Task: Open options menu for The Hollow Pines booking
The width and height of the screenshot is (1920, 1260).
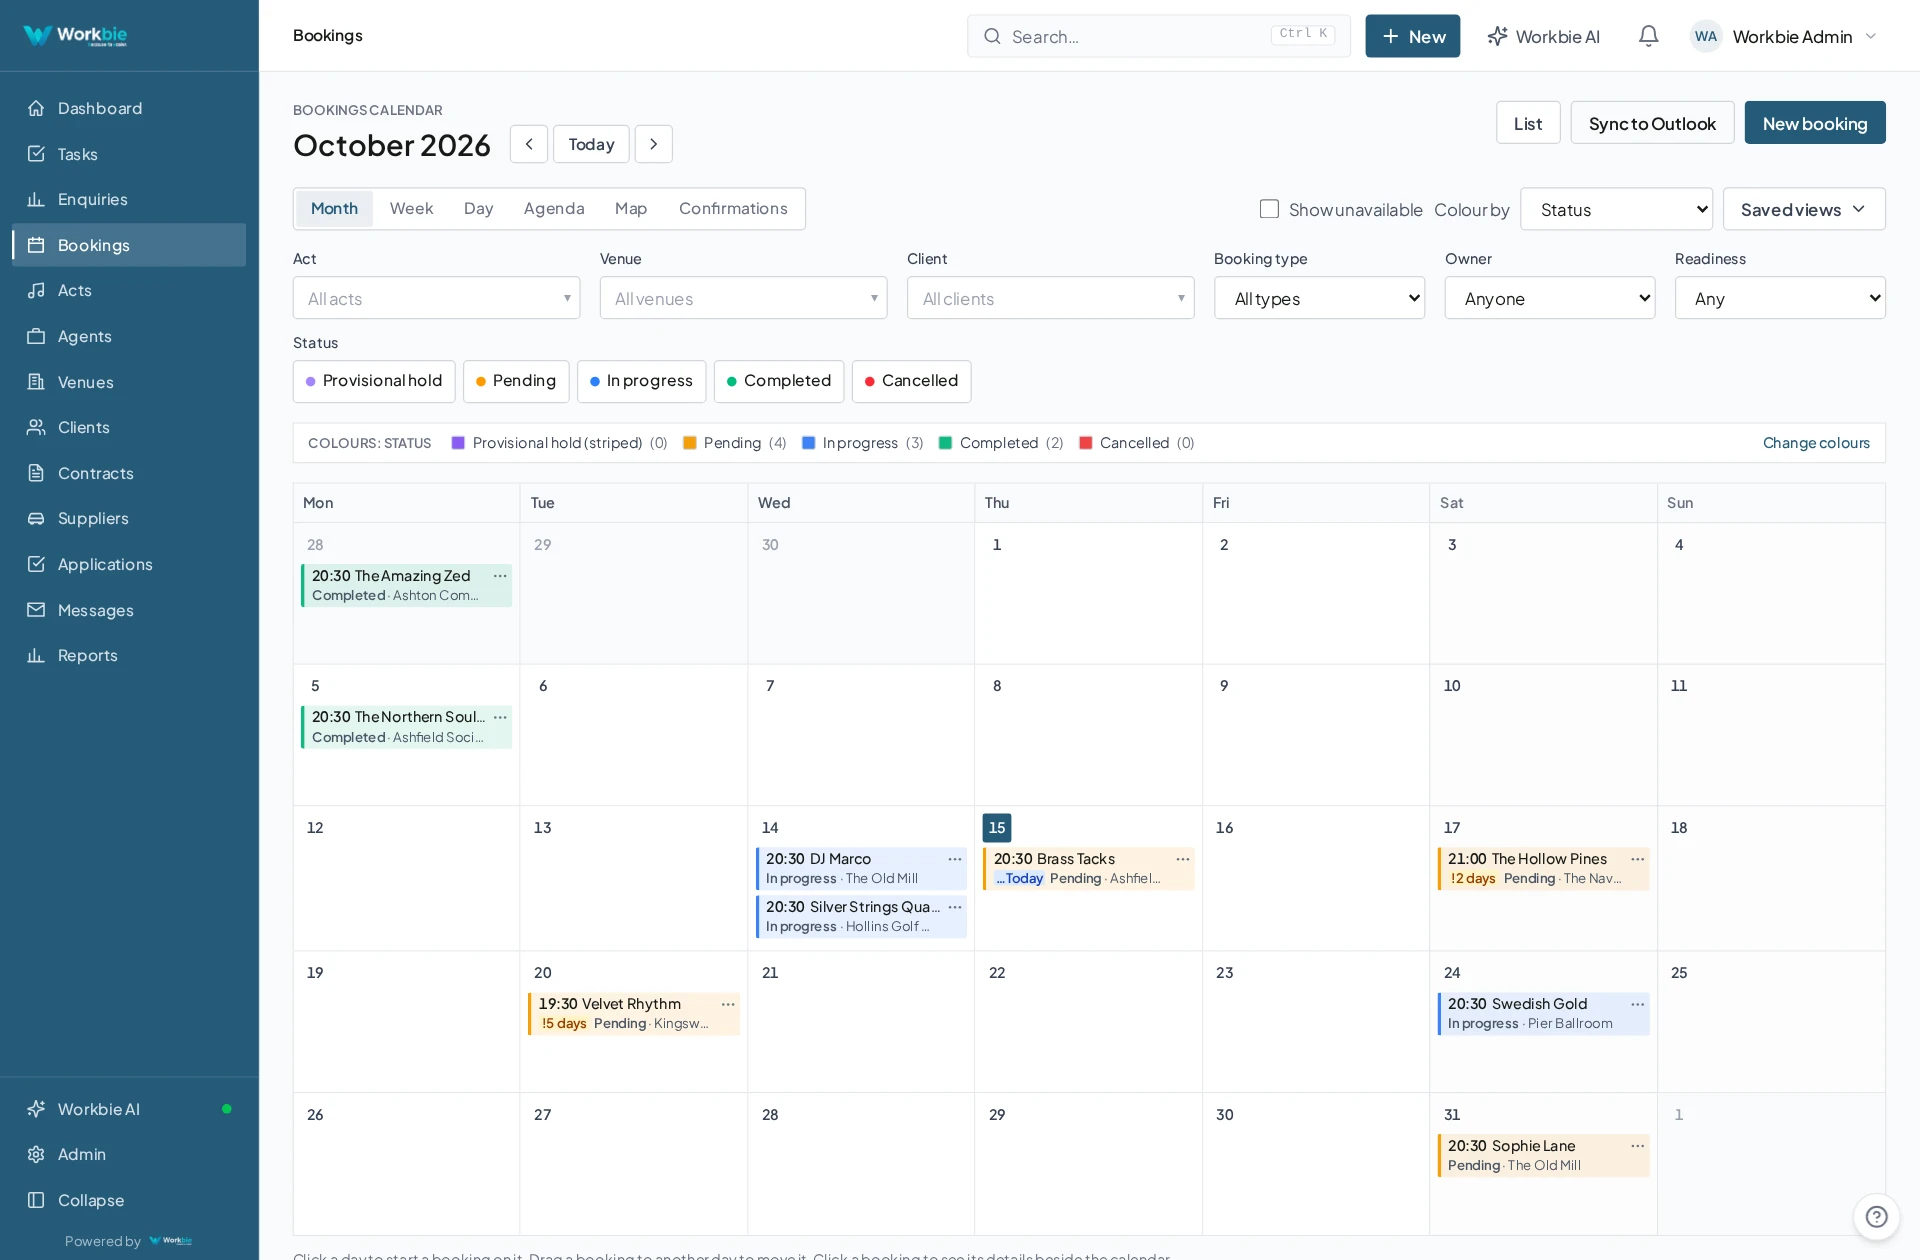Action: (x=1638, y=859)
